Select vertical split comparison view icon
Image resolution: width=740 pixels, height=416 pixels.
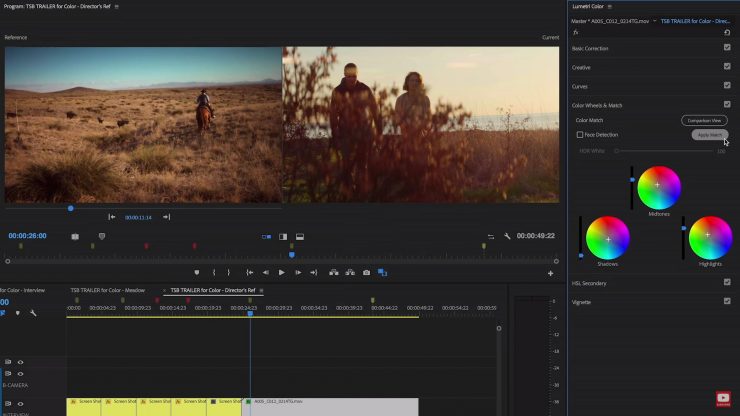283,237
